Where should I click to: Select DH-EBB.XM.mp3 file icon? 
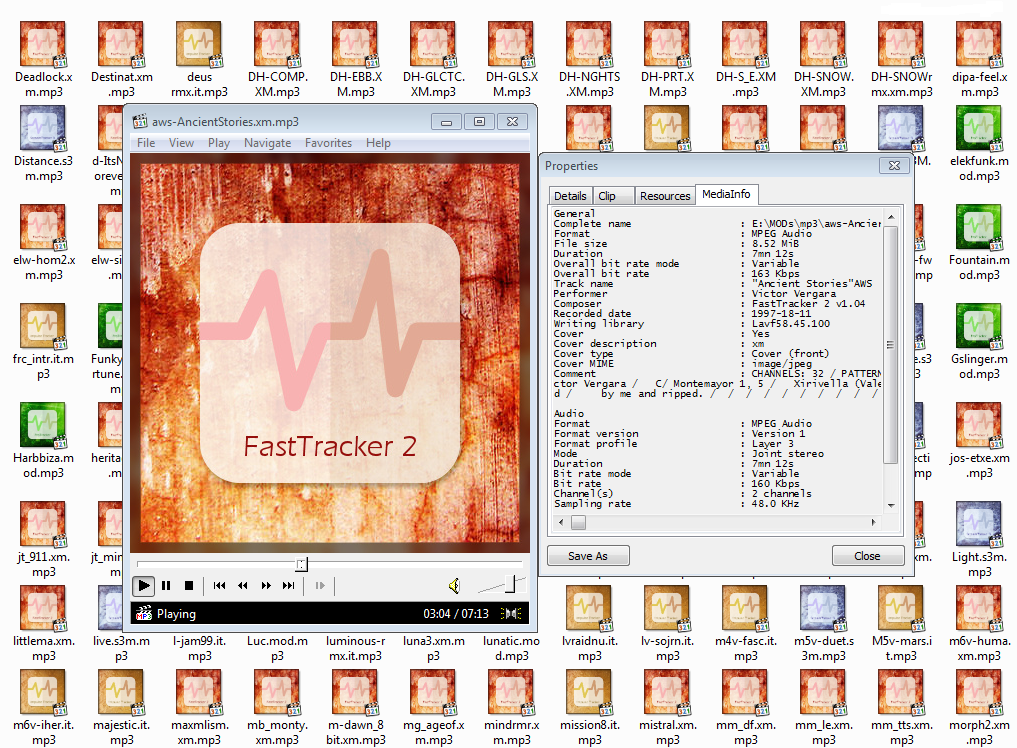click(355, 45)
